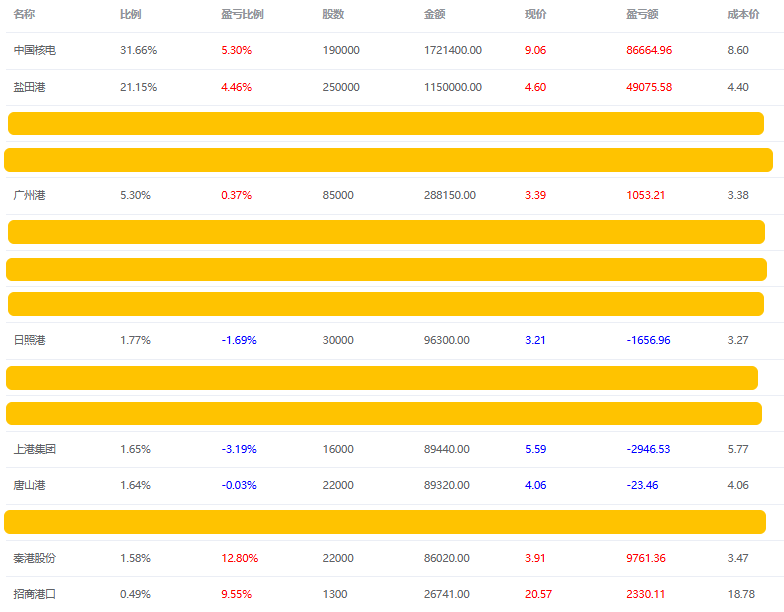
Task: Click the amount 288150.00
Action: [x=450, y=196]
